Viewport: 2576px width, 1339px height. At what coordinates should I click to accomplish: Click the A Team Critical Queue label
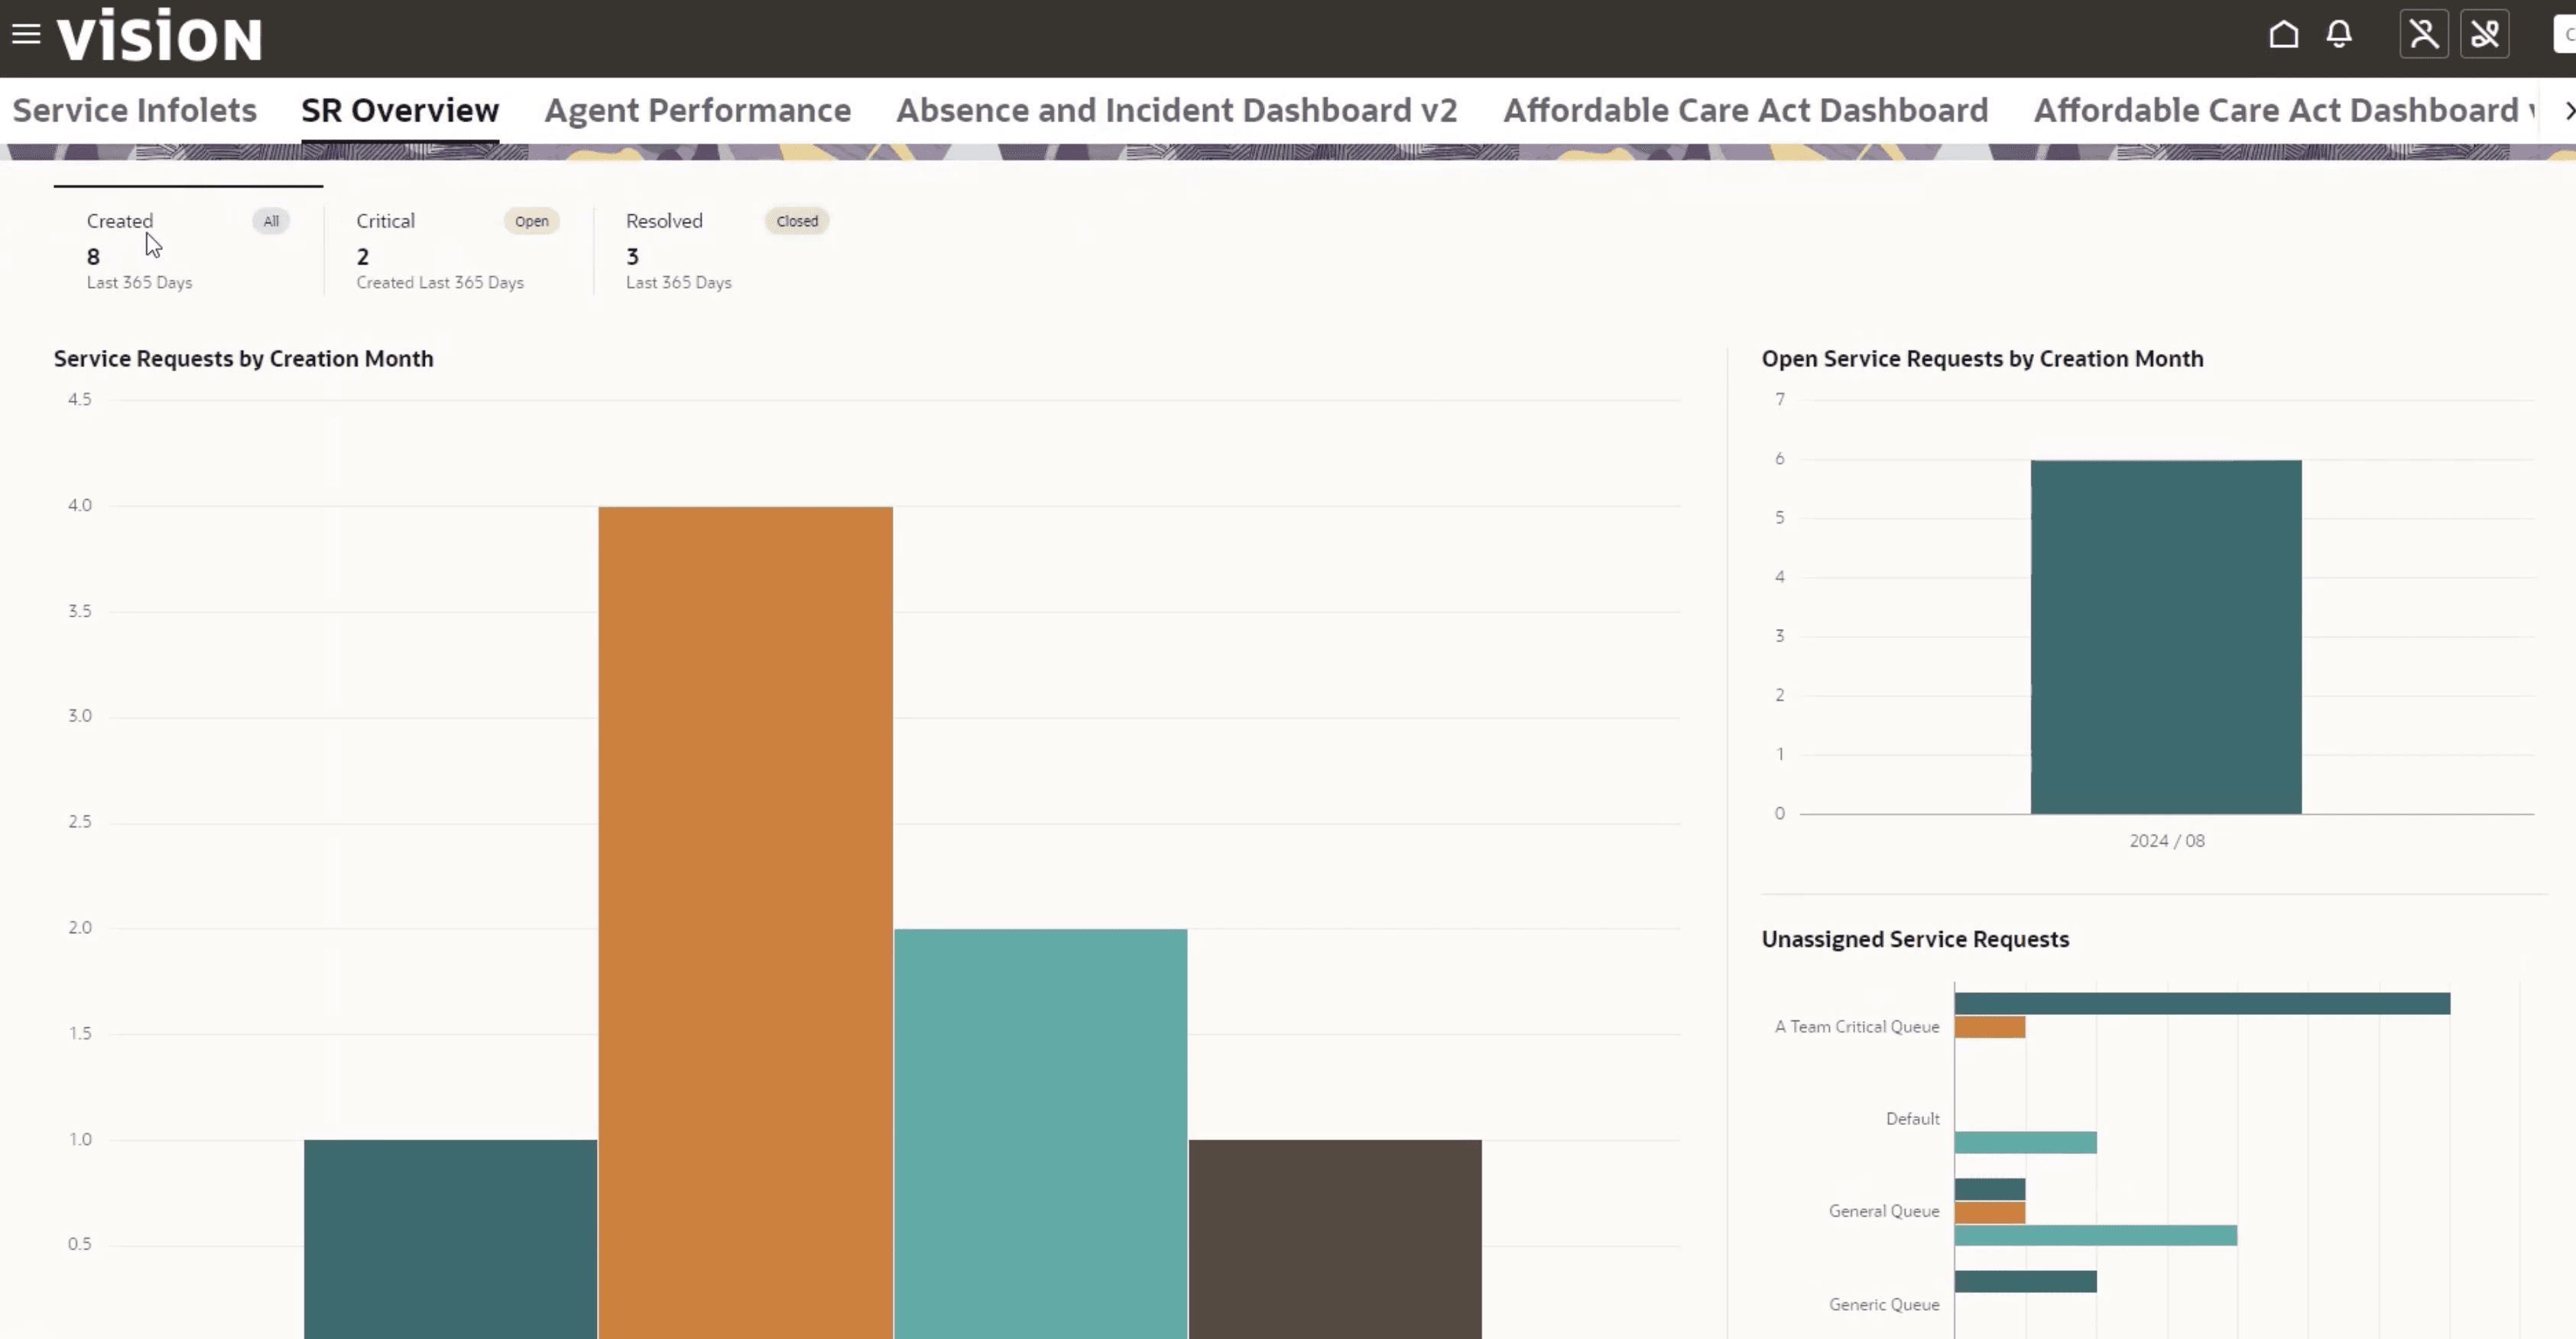pyautogui.click(x=1856, y=1027)
